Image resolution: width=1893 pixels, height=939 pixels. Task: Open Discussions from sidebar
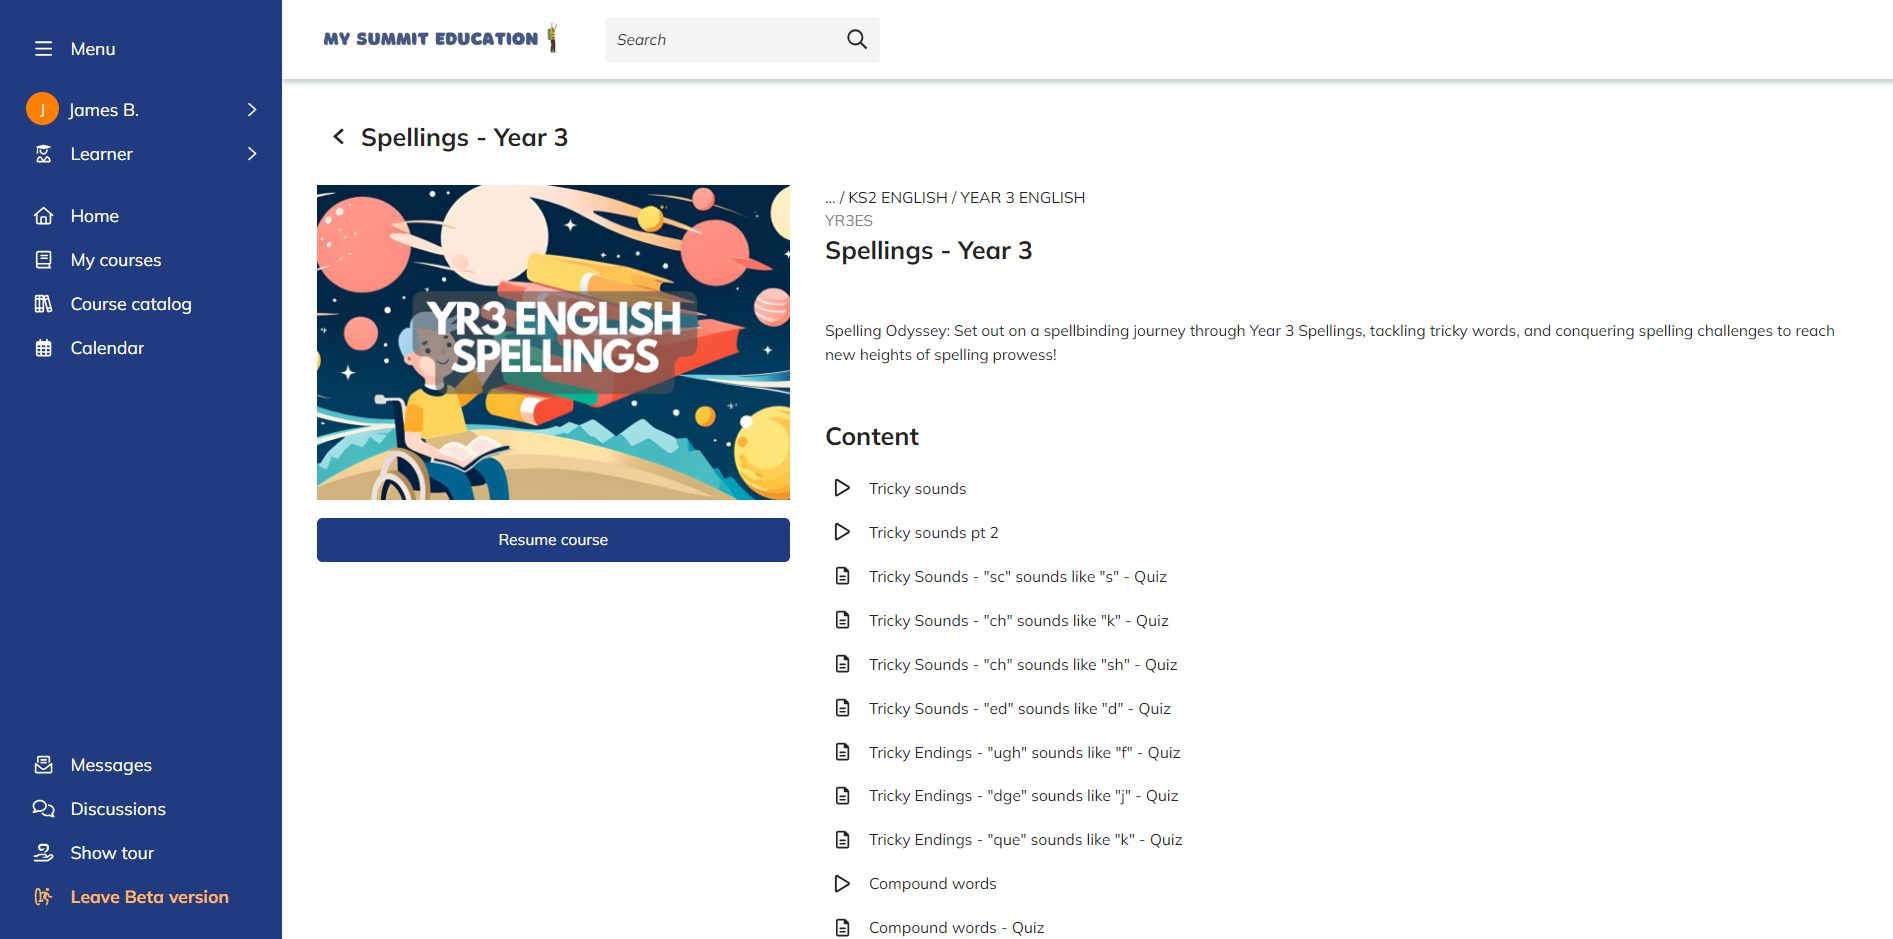[x=118, y=809]
